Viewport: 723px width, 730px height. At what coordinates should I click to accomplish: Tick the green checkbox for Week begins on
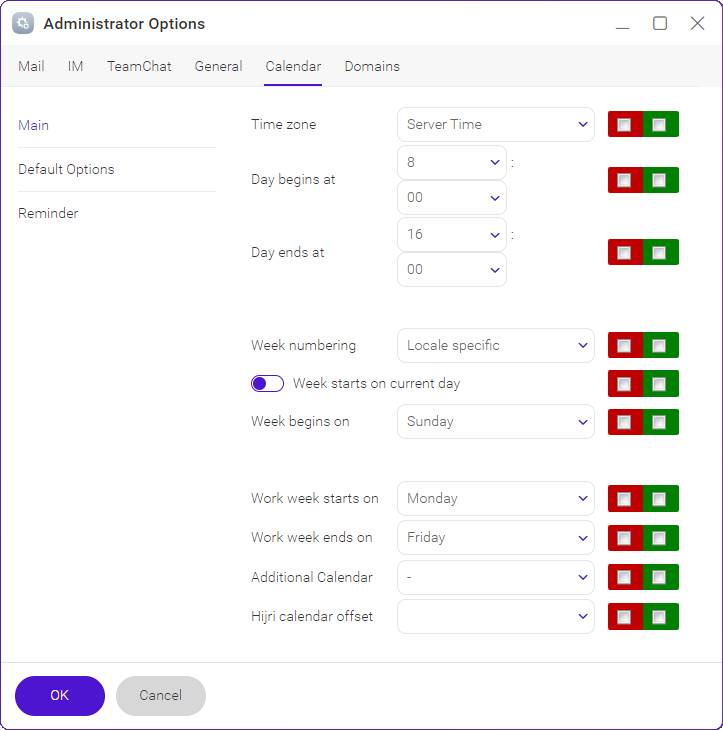(x=659, y=422)
